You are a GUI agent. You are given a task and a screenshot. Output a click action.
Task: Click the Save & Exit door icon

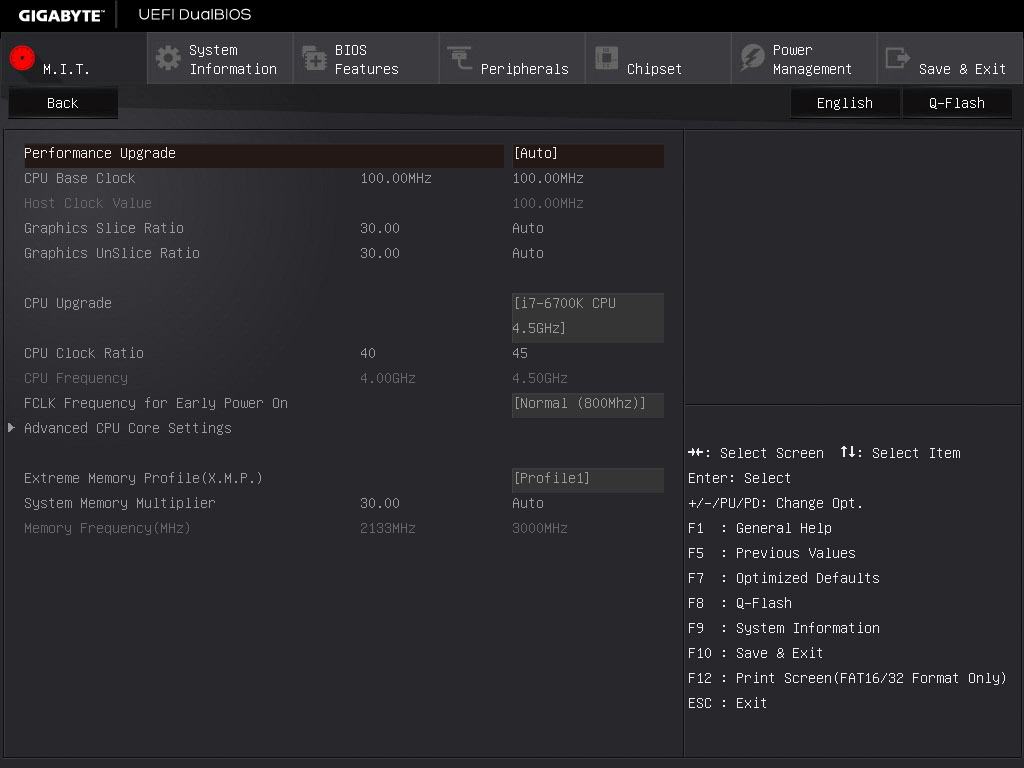tap(898, 58)
